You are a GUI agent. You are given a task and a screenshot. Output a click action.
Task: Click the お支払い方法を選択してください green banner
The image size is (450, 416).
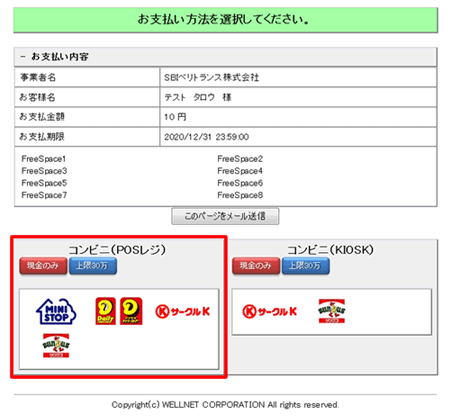(x=225, y=20)
